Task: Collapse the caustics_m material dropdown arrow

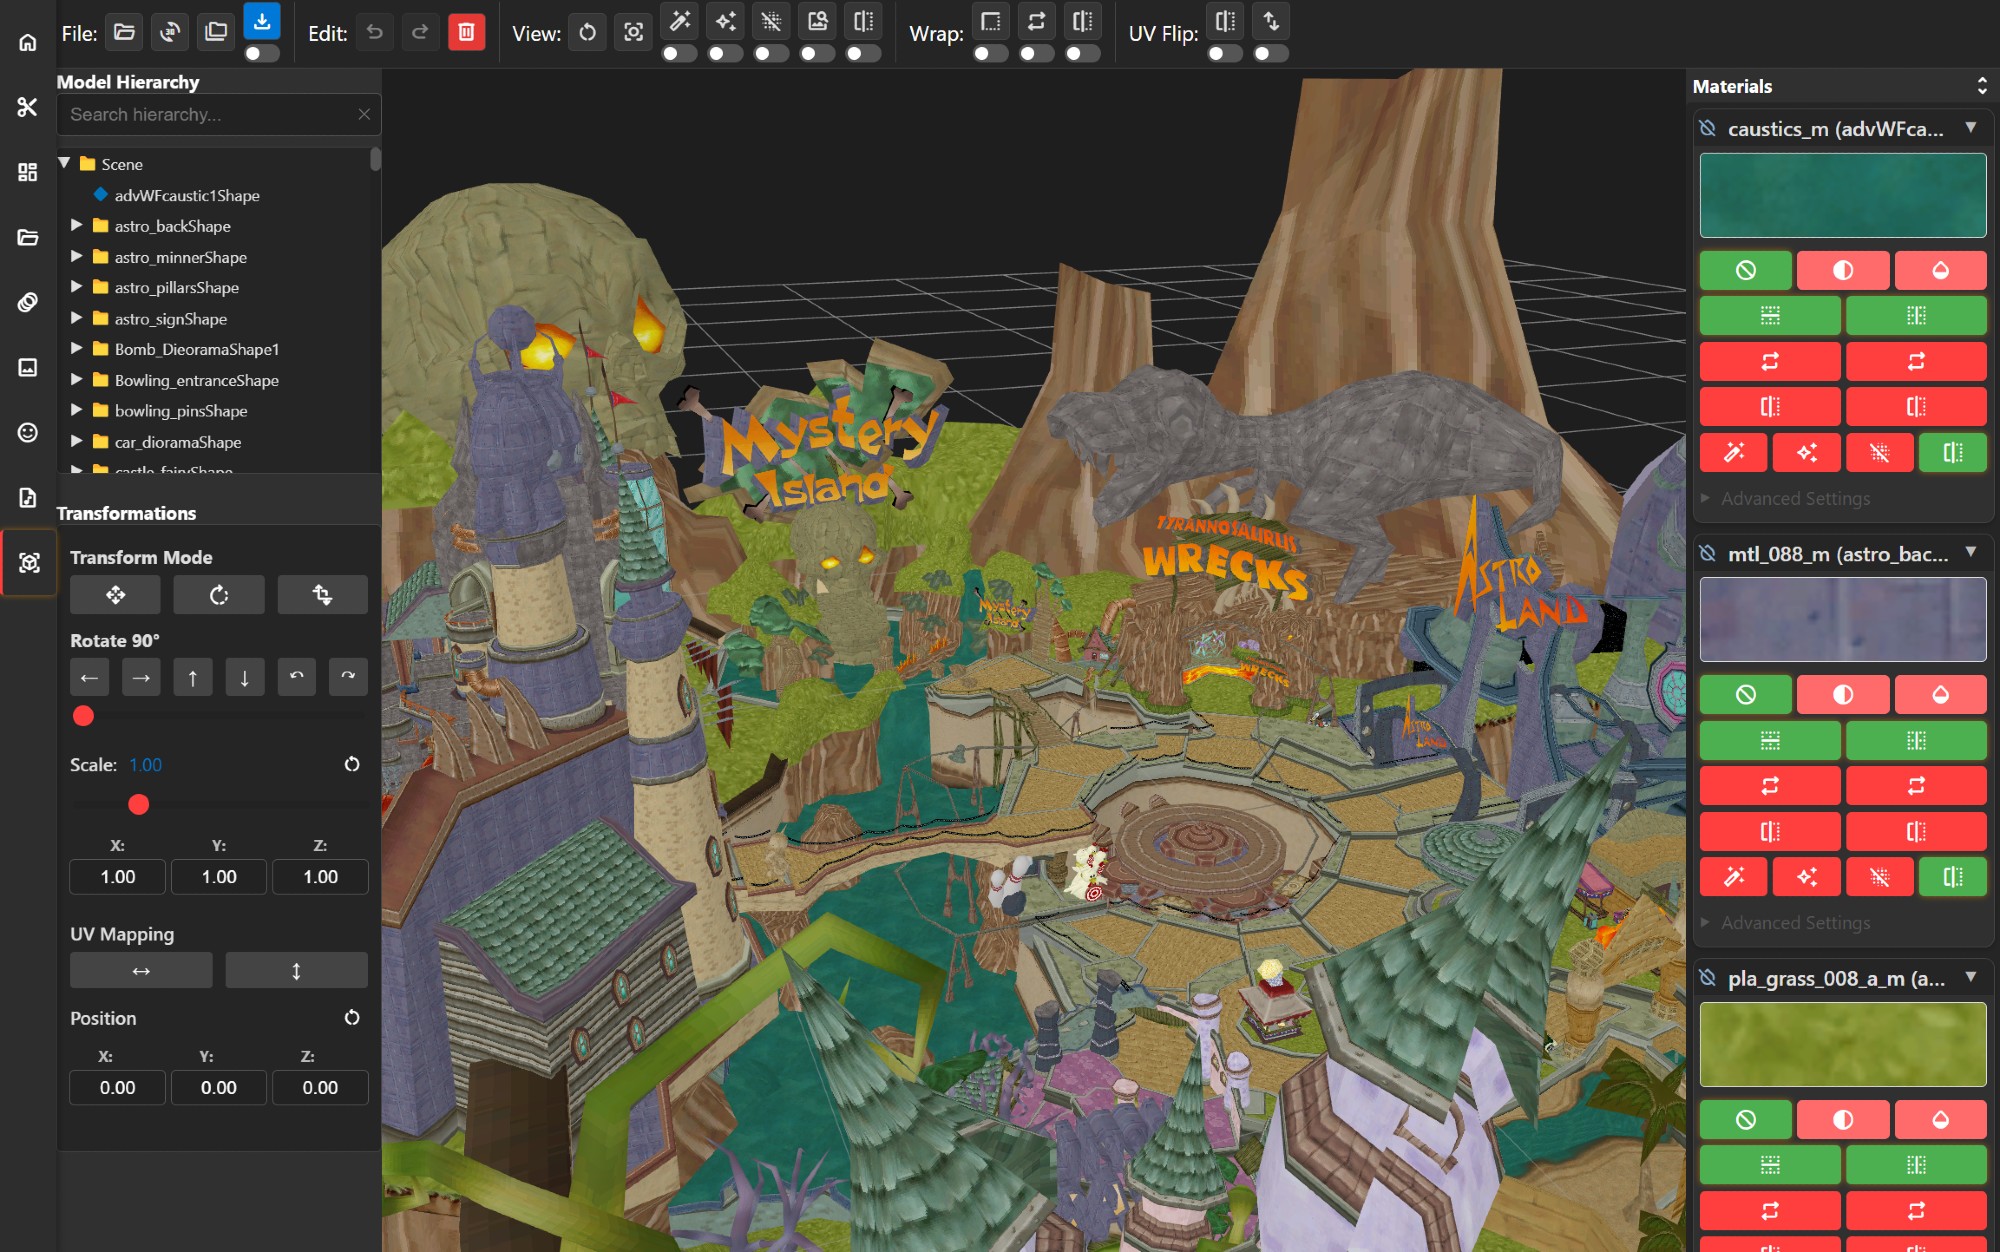Action: coord(1971,127)
